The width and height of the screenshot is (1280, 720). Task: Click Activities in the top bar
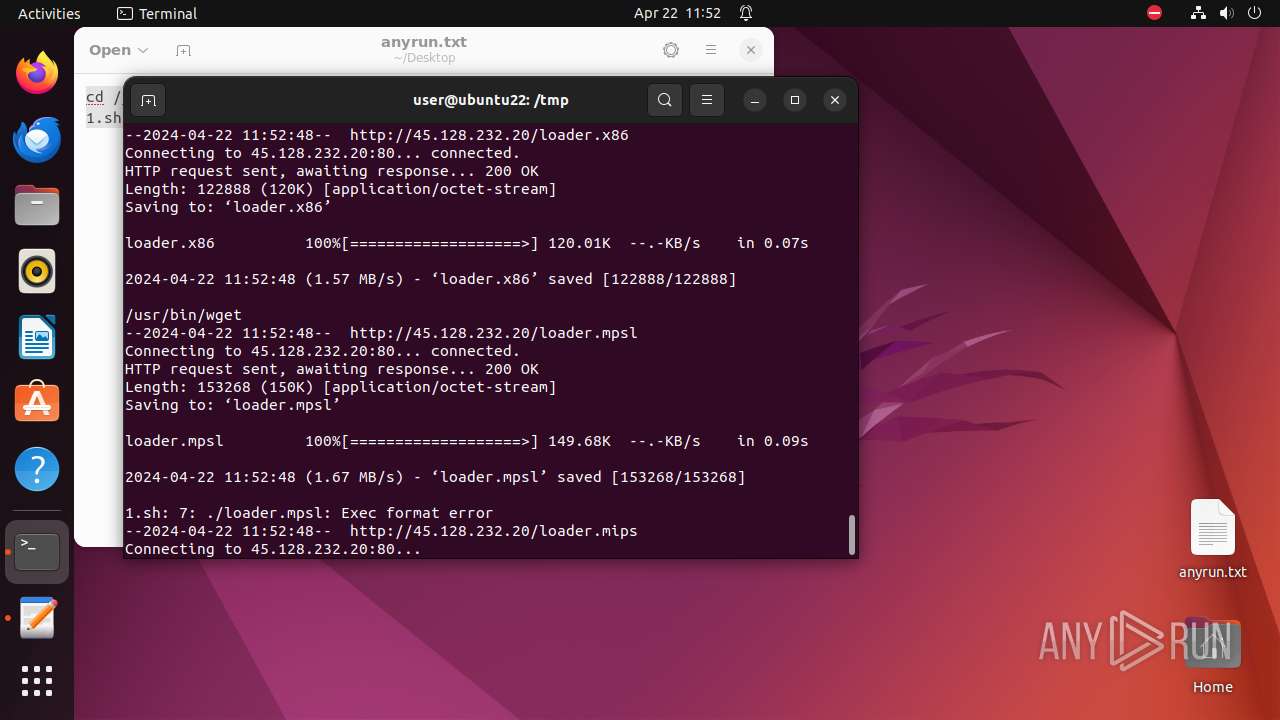(x=49, y=13)
